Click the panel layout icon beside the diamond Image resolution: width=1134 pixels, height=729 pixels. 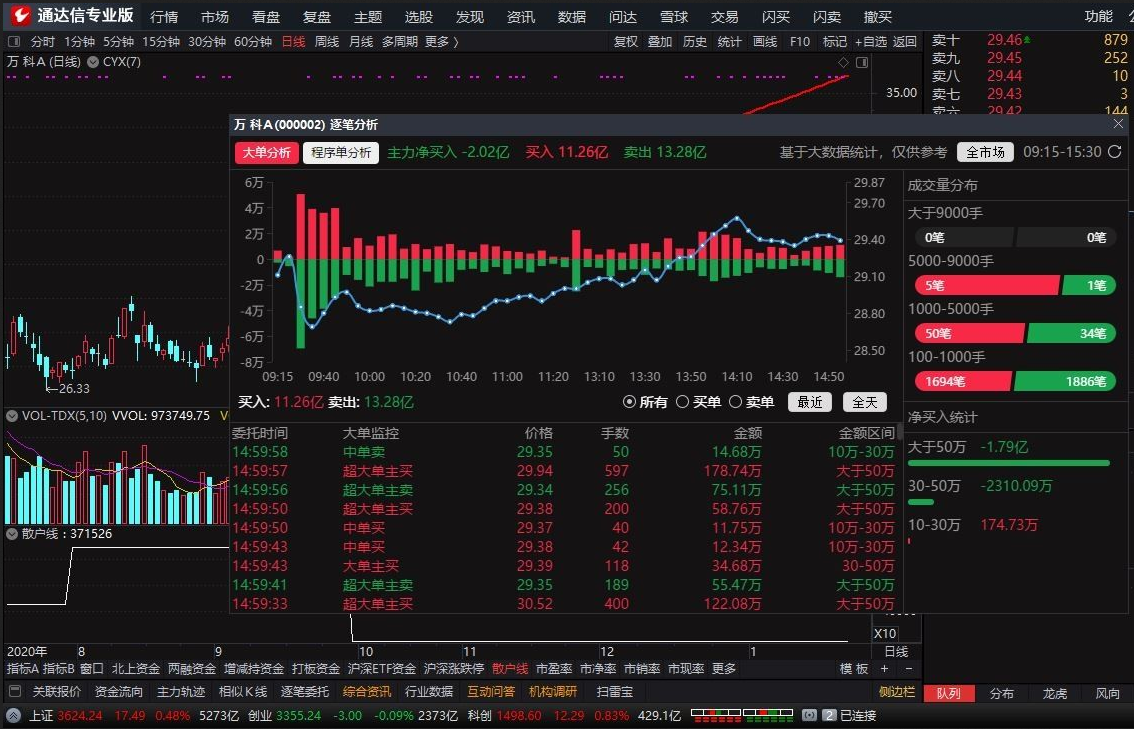click(862, 63)
